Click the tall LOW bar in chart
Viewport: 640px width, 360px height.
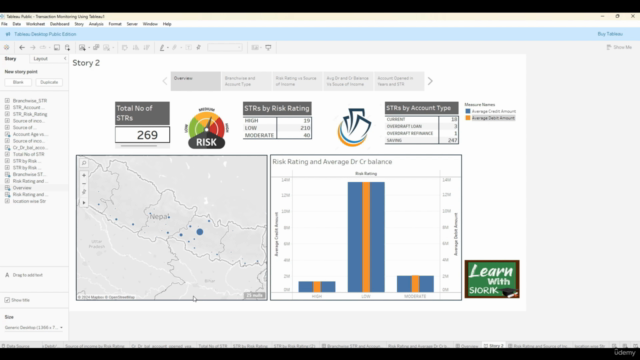tap(366, 237)
